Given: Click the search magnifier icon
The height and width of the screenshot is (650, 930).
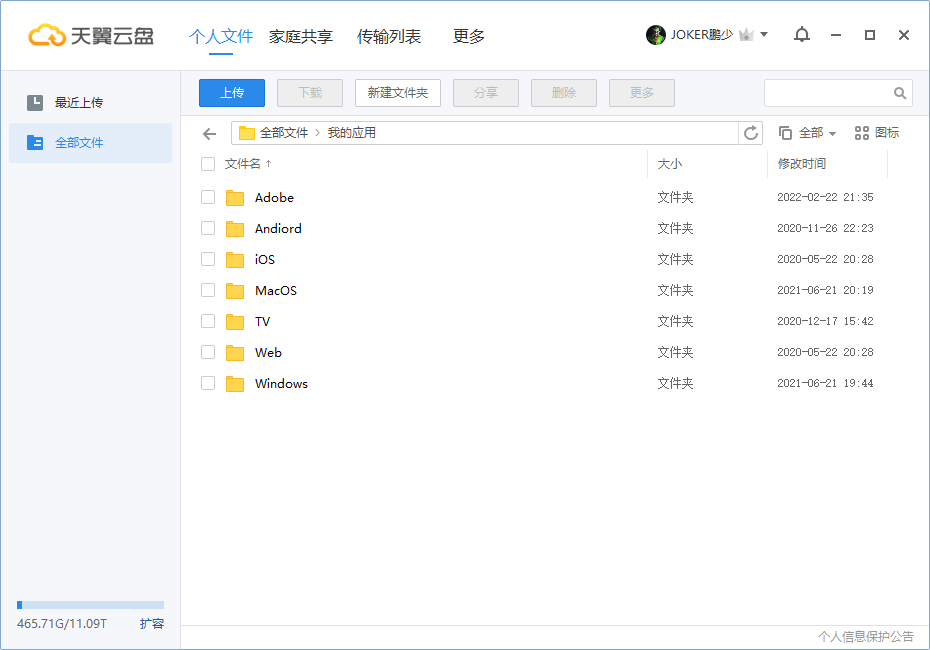Looking at the screenshot, I should click(900, 93).
